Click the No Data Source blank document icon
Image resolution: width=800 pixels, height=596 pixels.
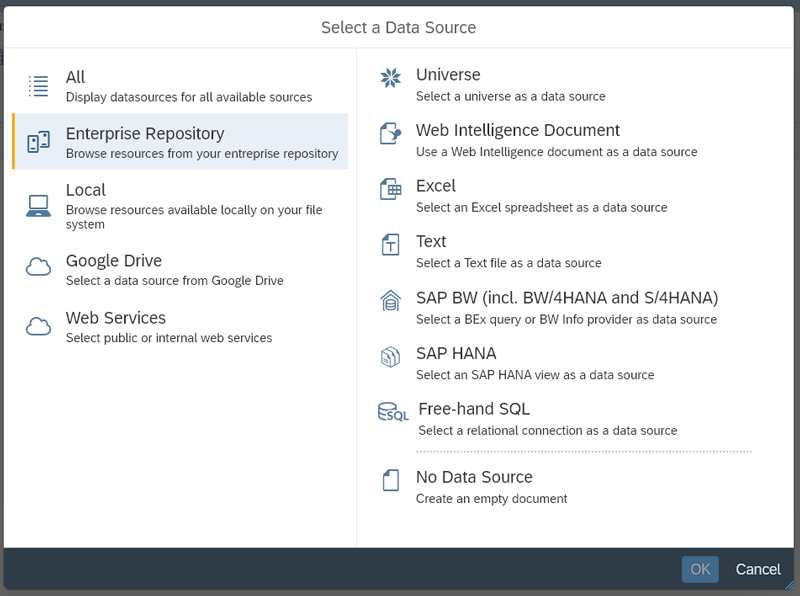(391, 480)
